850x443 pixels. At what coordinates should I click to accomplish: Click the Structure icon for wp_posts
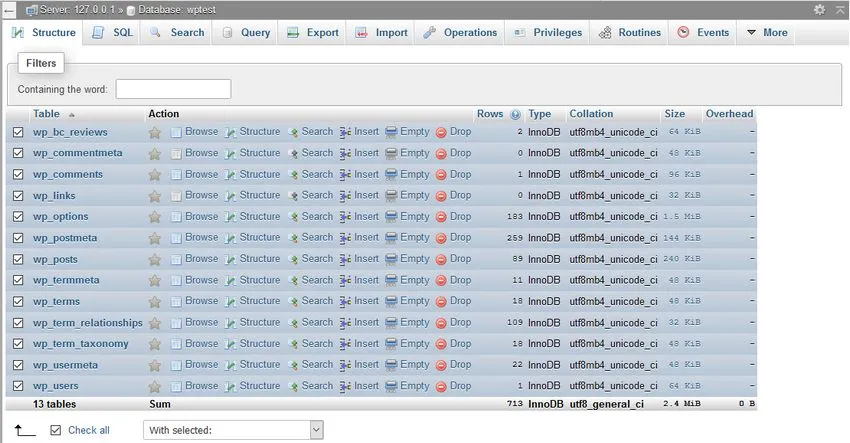230,259
